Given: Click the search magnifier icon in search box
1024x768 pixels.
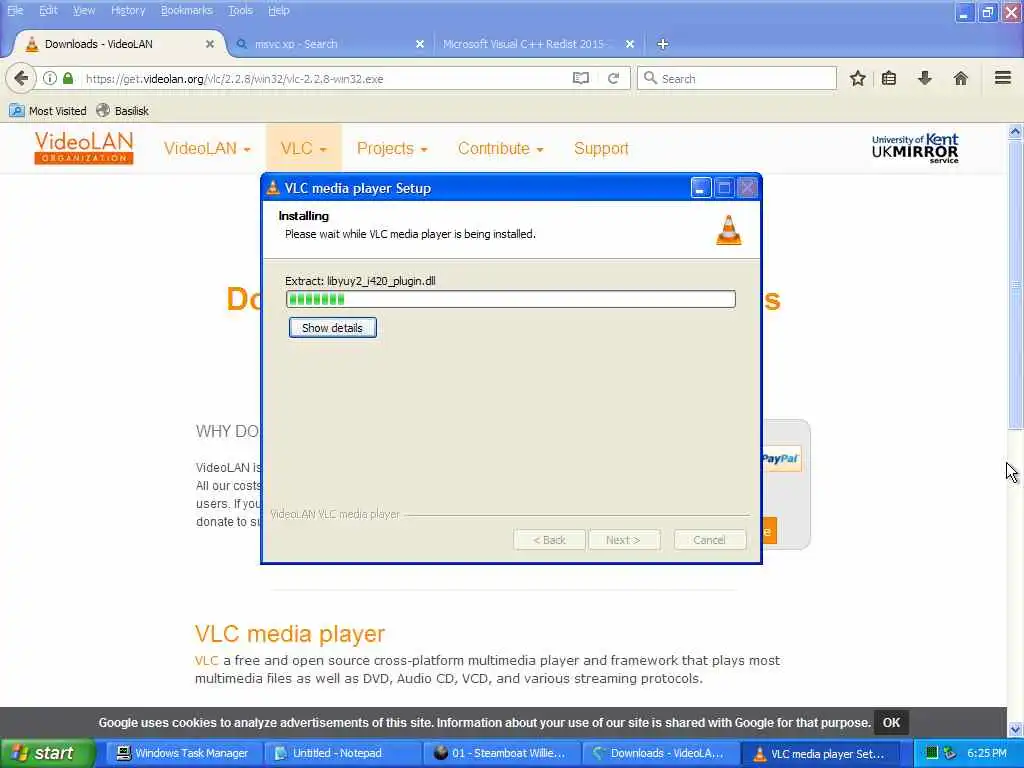Looking at the screenshot, I should click(650, 78).
